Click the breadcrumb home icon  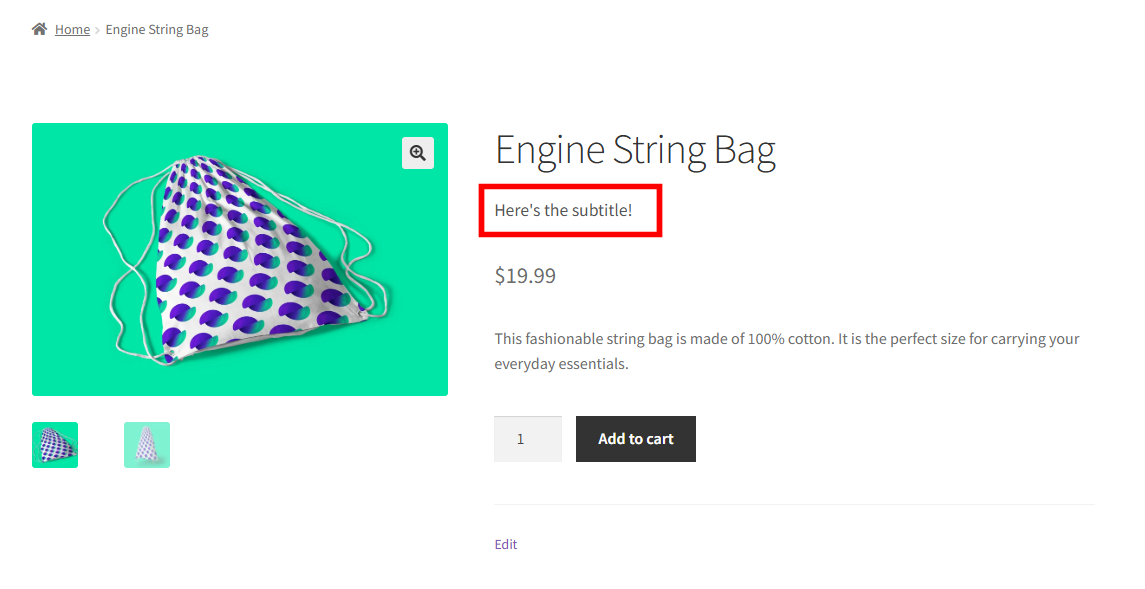(x=39, y=28)
